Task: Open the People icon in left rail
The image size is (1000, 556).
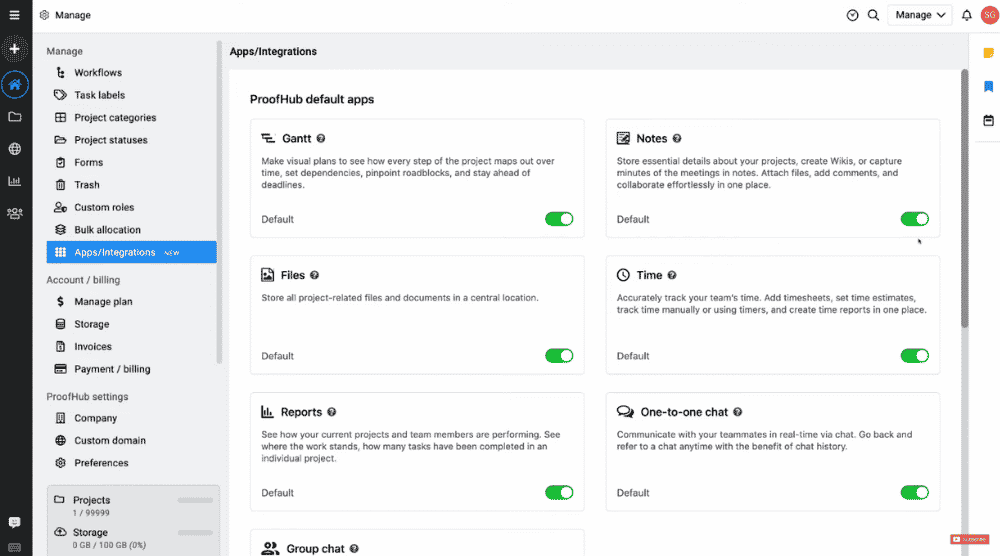Action: point(15,214)
